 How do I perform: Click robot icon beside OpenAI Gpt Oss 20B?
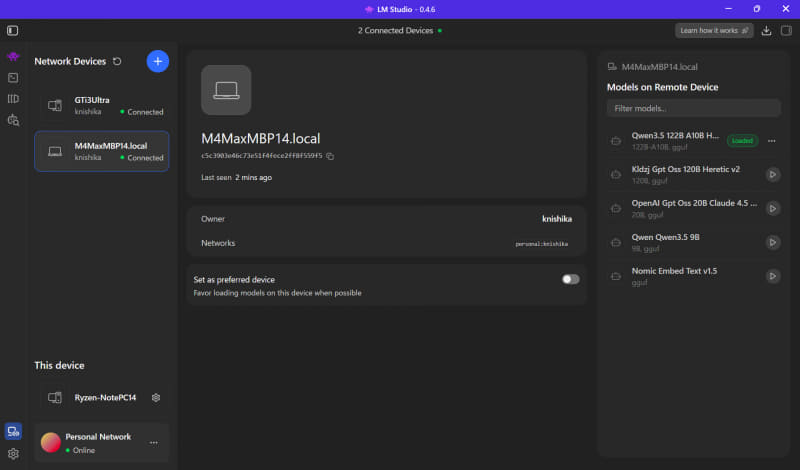click(616, 208)
